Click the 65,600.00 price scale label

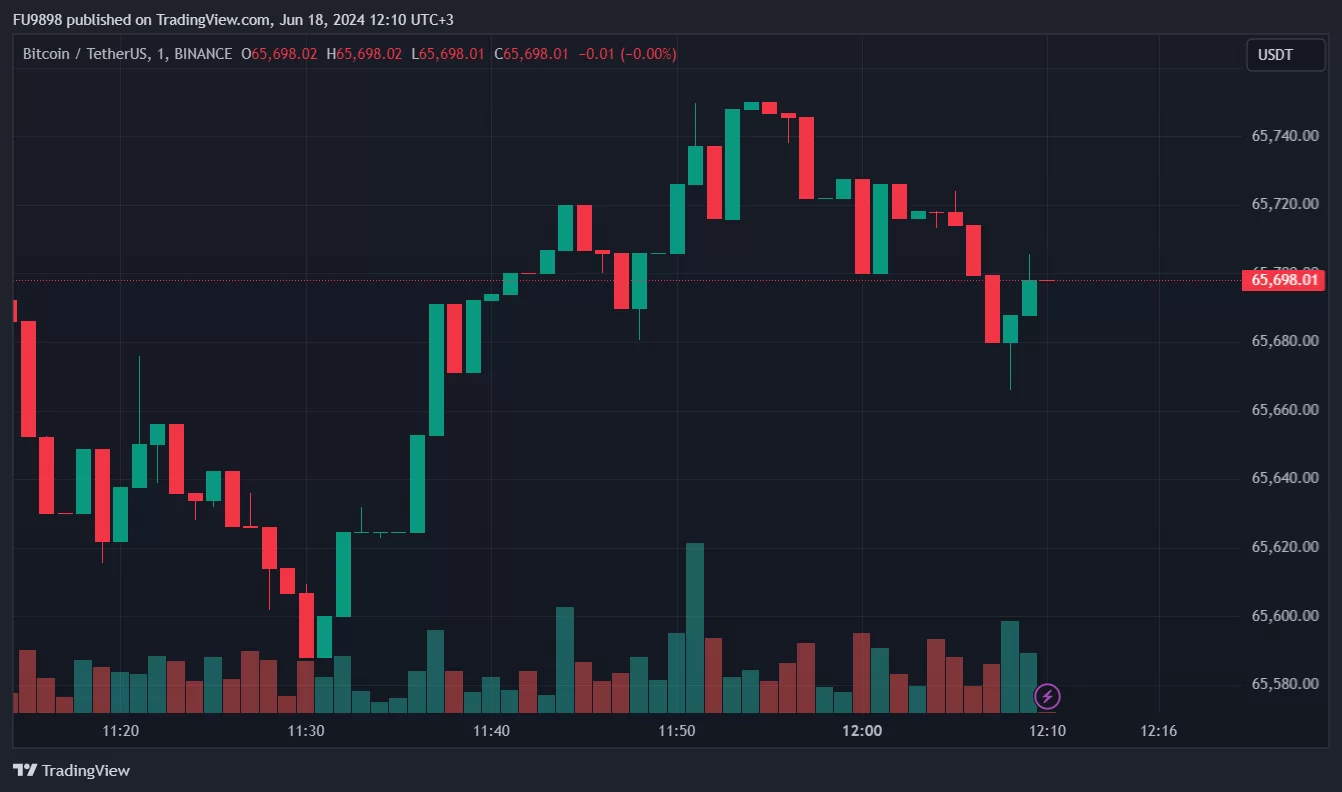1284,616
